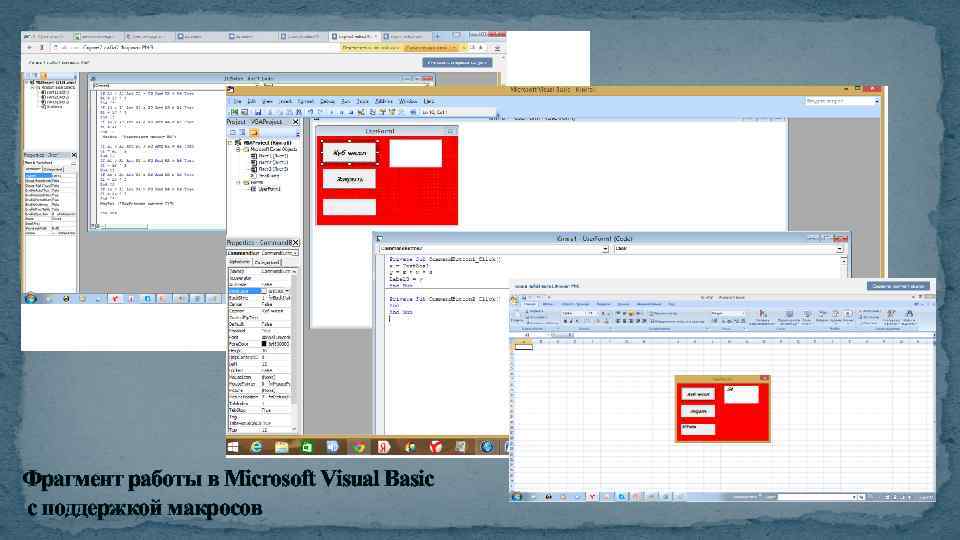Switch to Categorized tab in Properties pane
The height and width of the screenshot is (540, 960).
click(267, 261)
